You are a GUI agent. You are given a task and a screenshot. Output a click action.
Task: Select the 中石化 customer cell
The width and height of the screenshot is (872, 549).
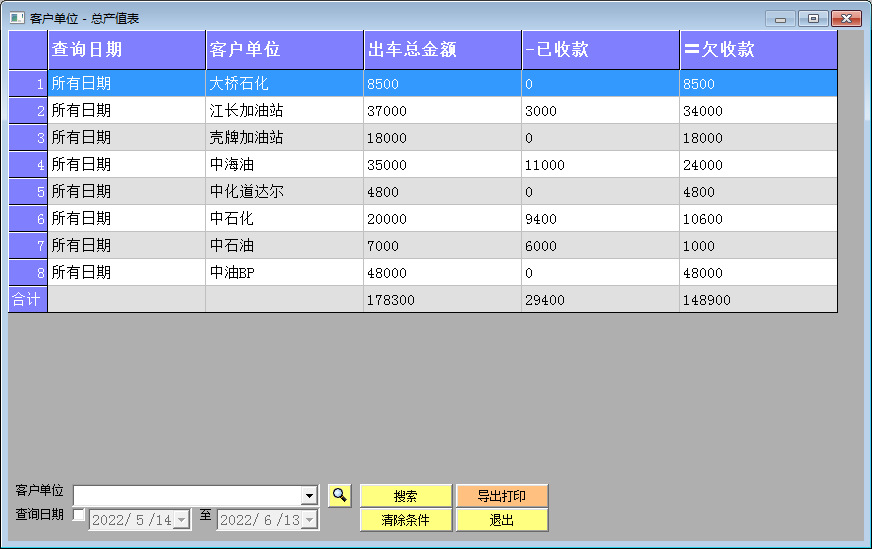(x=285, y=218)
